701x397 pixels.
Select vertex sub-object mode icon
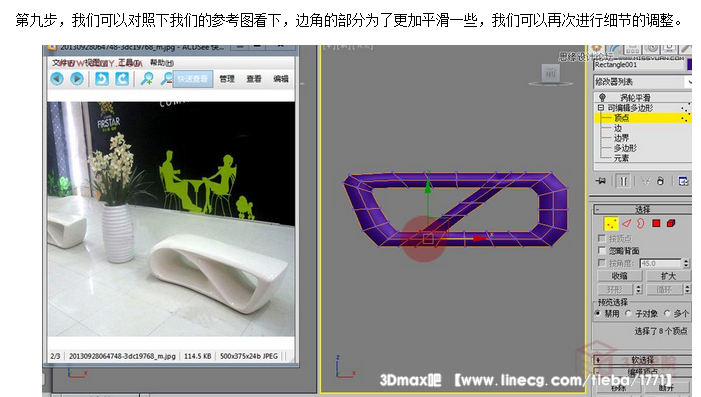click(x=611, y=223)
